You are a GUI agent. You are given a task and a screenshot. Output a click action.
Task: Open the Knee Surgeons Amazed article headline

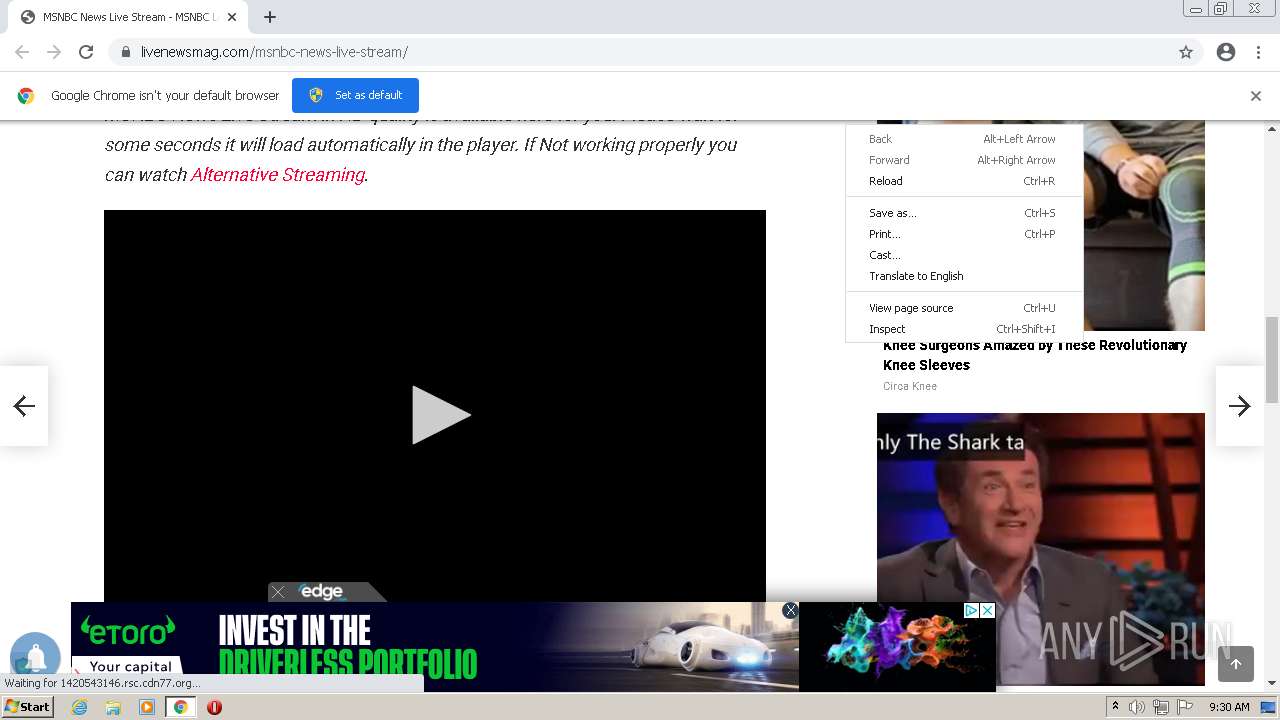pyautogui.click(x=1035, y=355)
